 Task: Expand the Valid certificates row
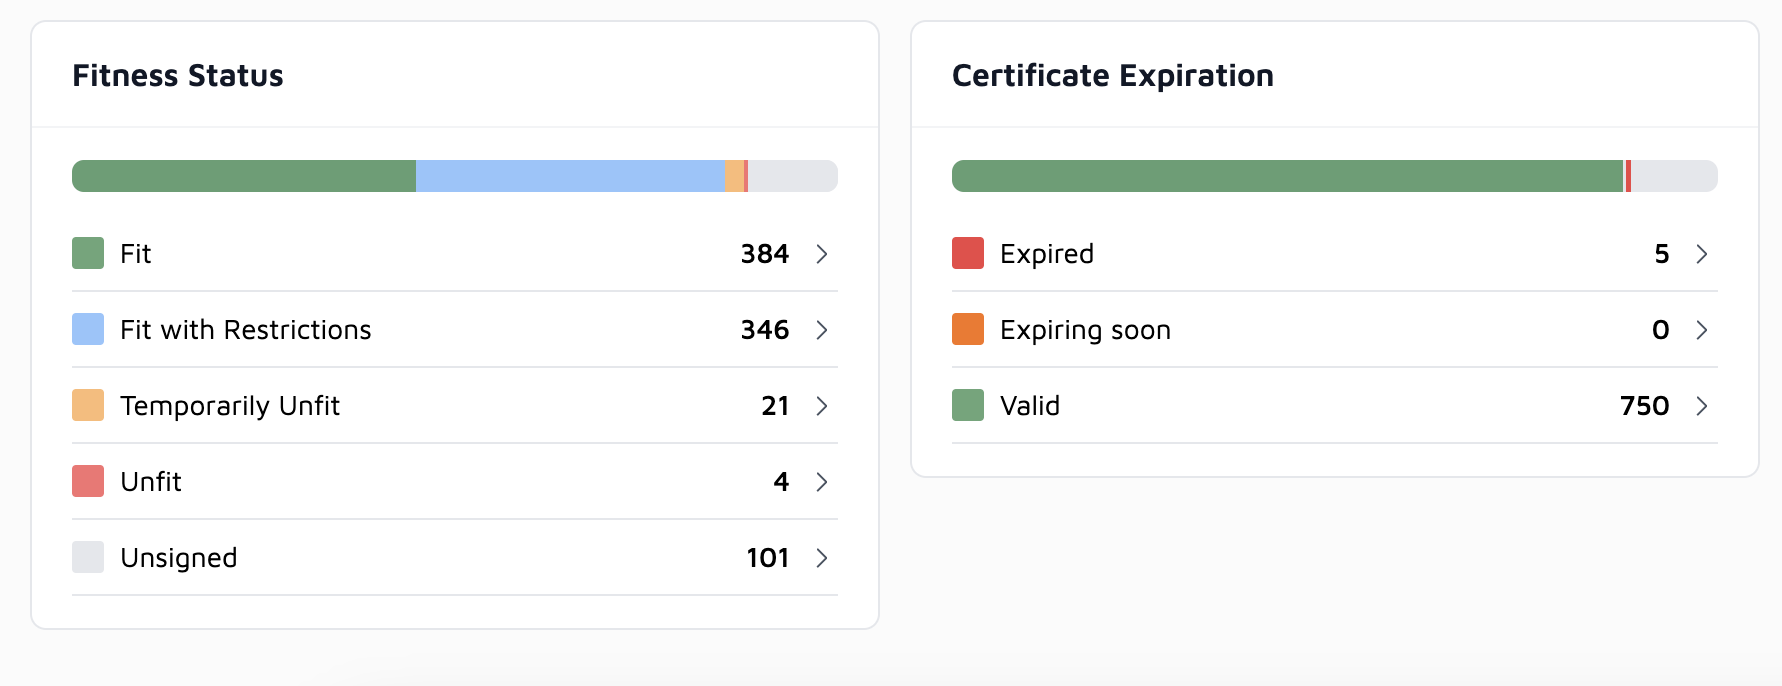coord(1702,406)
